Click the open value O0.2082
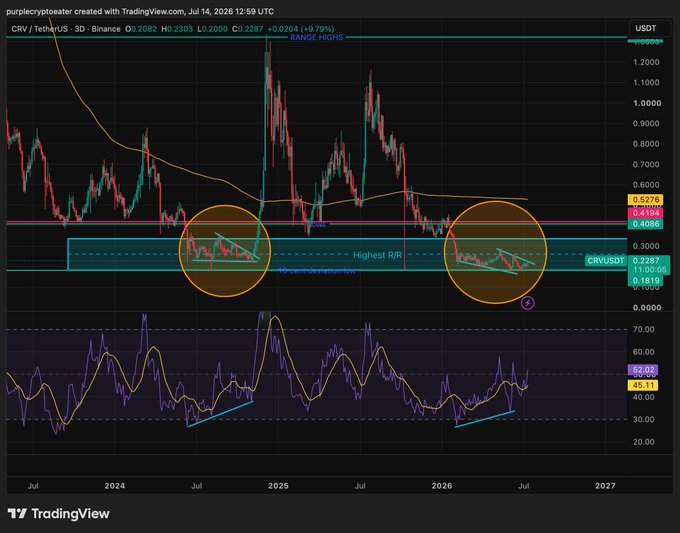The width and height of the screenshot is (680, 533). 141,29
